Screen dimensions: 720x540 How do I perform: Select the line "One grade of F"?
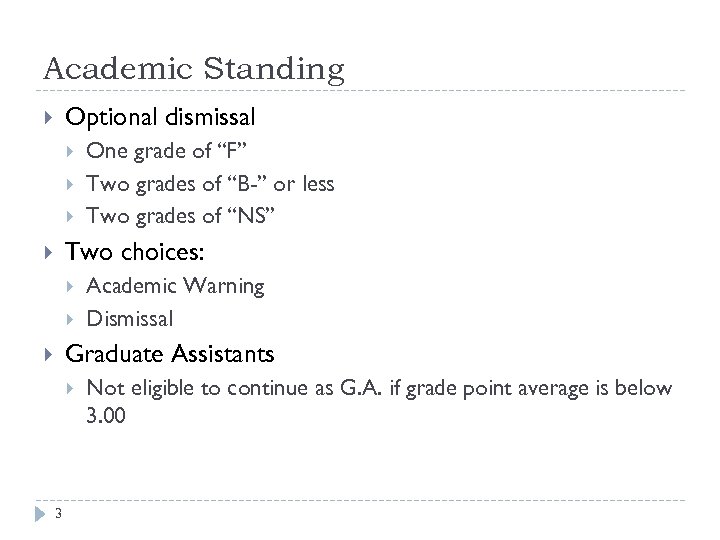pos(167,152)
